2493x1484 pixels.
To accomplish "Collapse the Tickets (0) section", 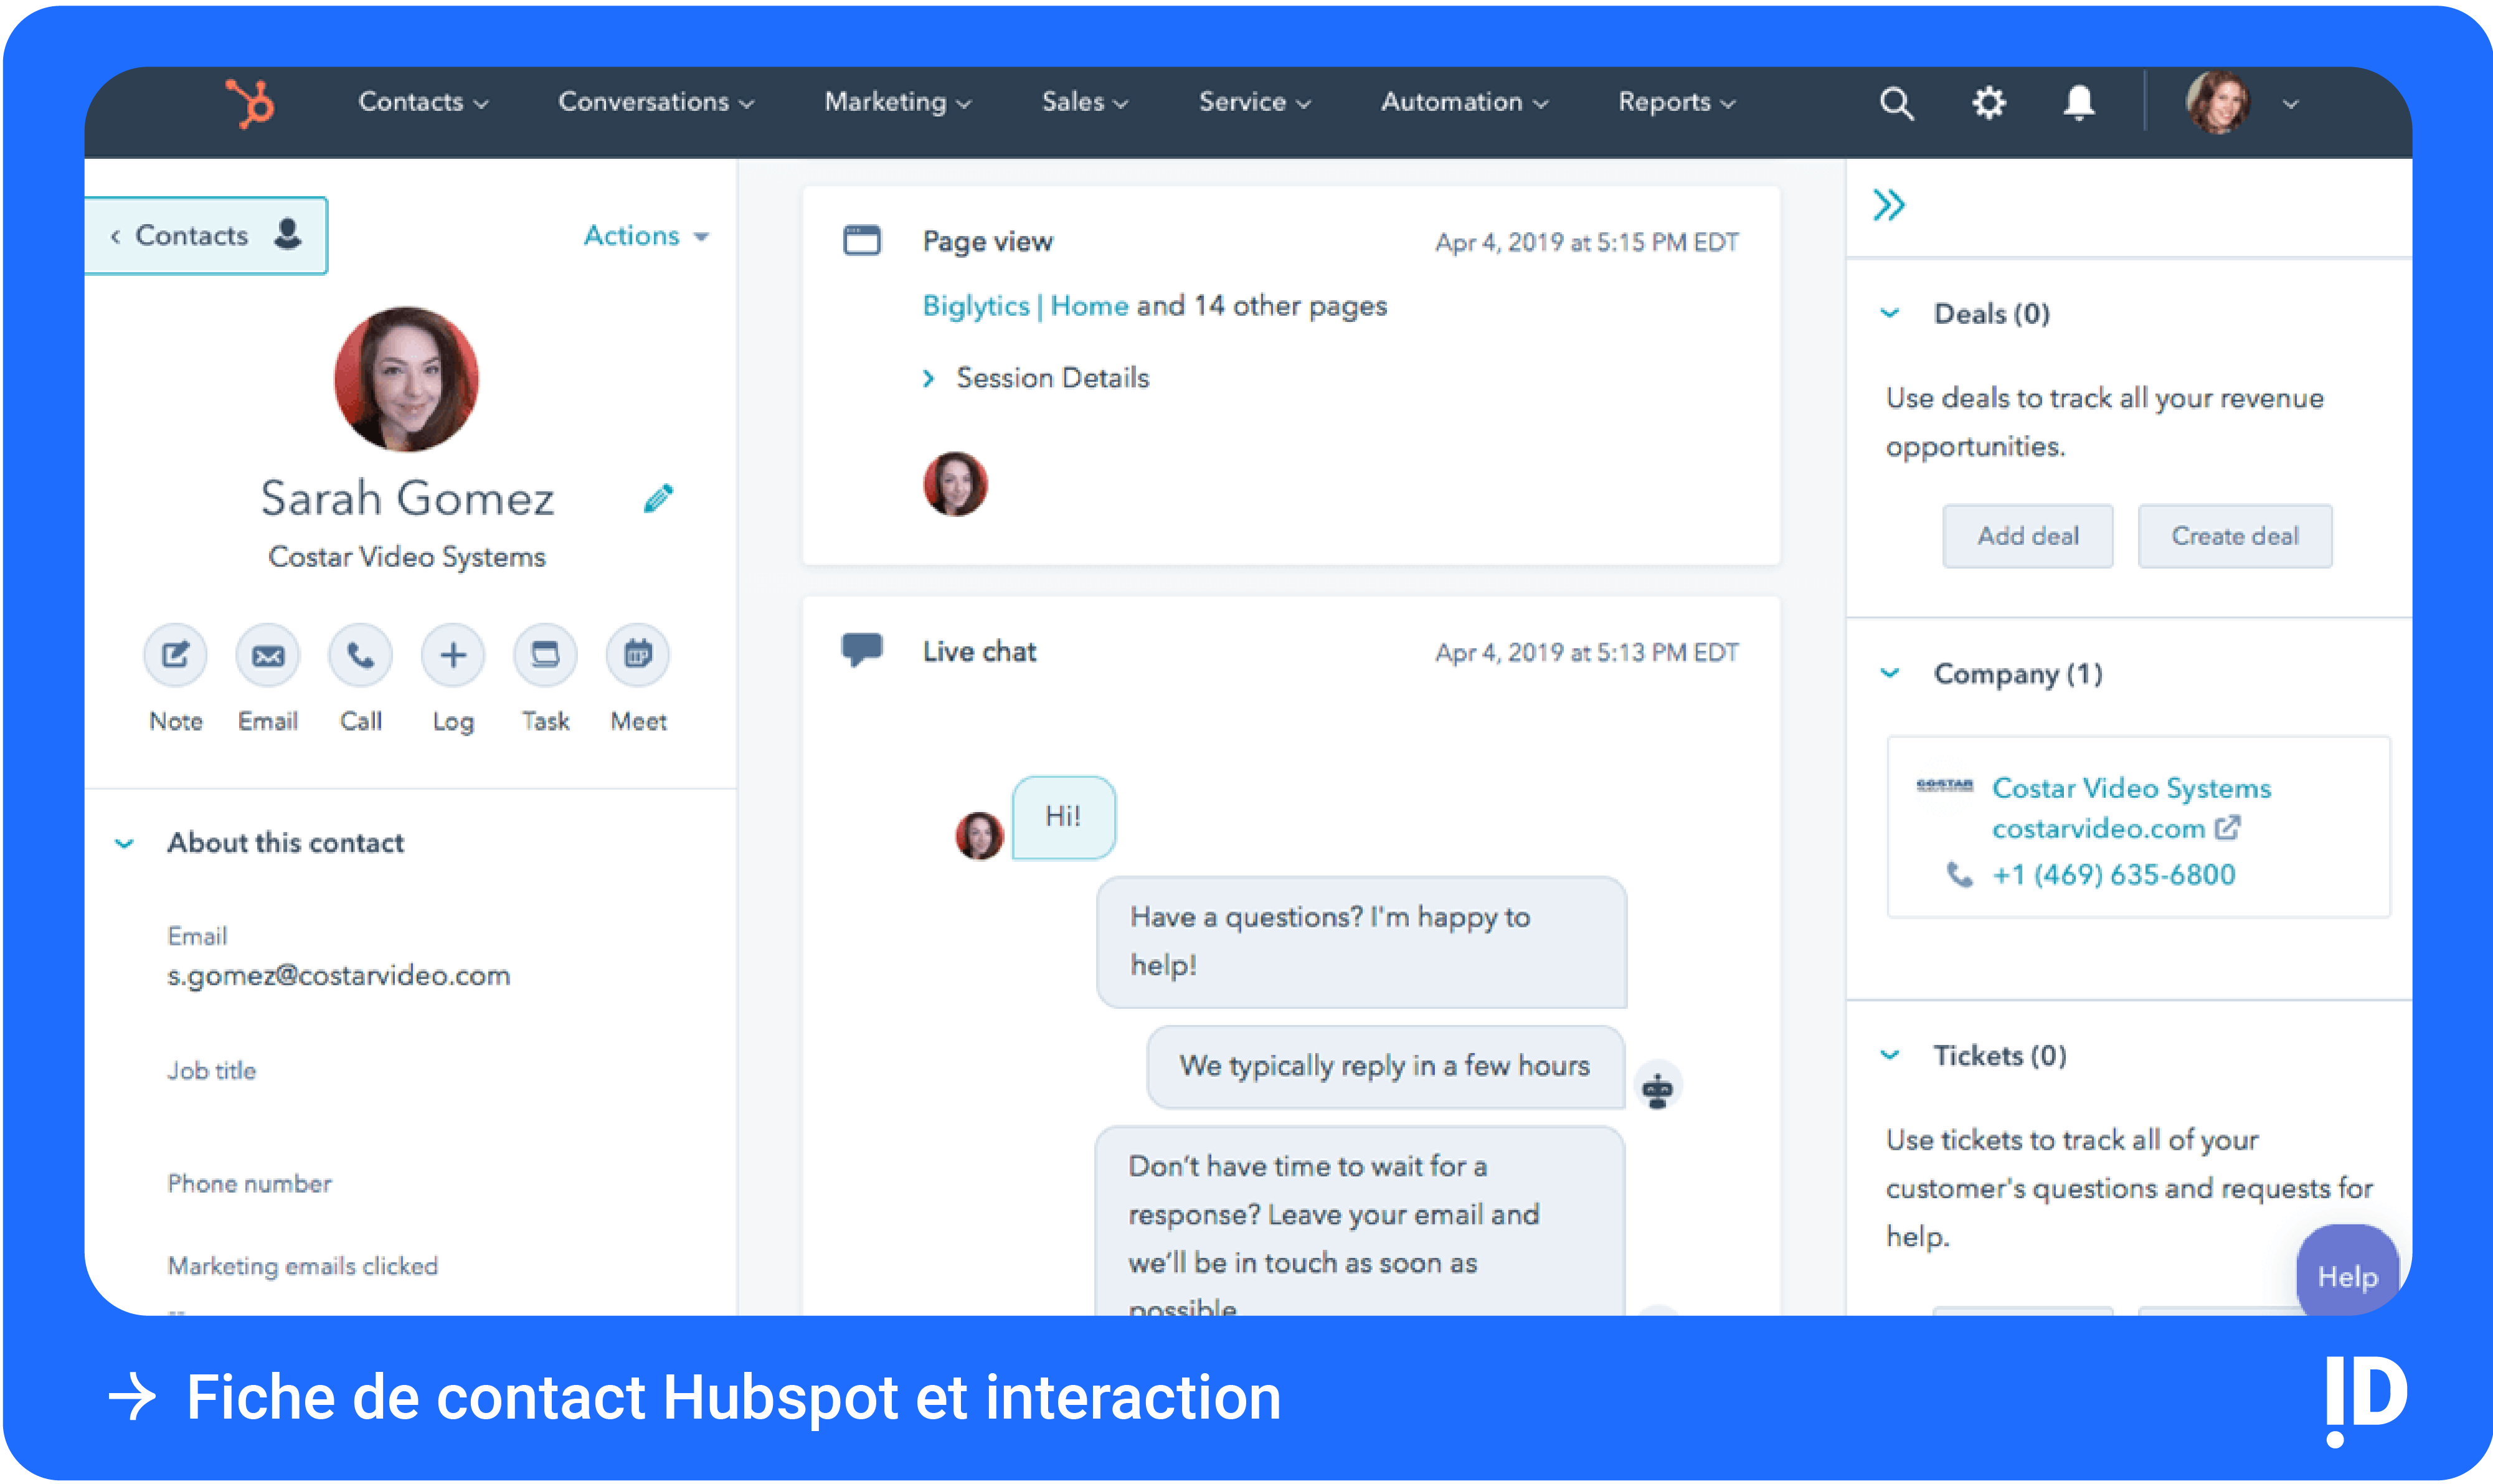I will pyautogui.click(x=1889, y=1056).
